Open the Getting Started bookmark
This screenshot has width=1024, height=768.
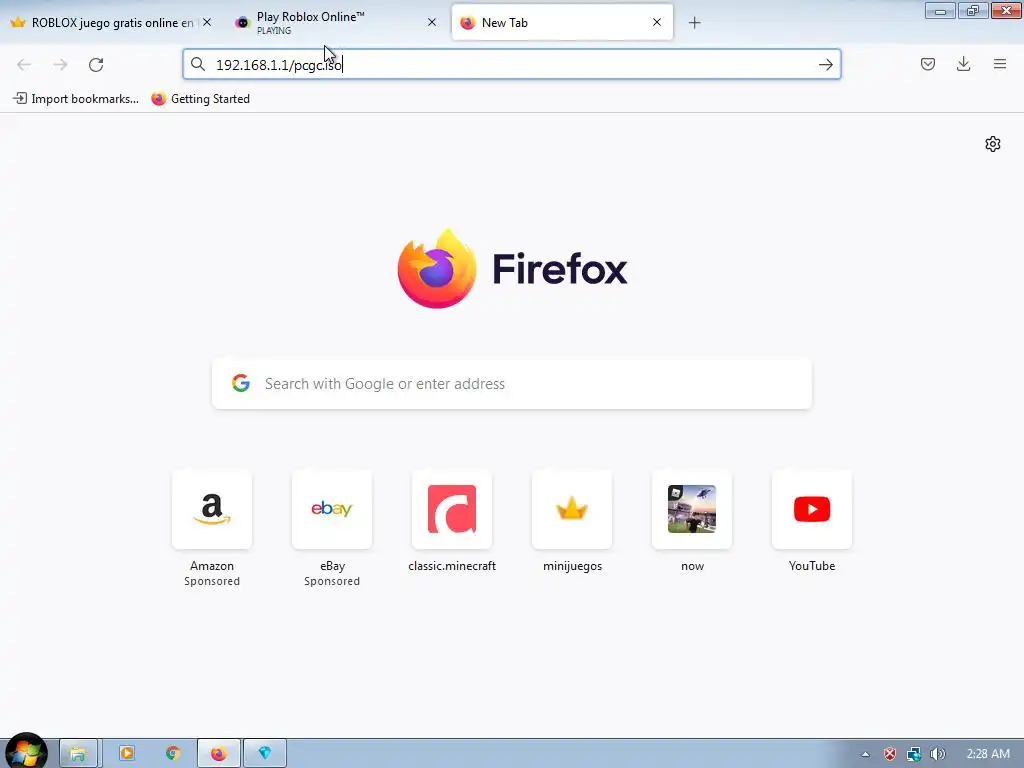click(x=200, y=99)
